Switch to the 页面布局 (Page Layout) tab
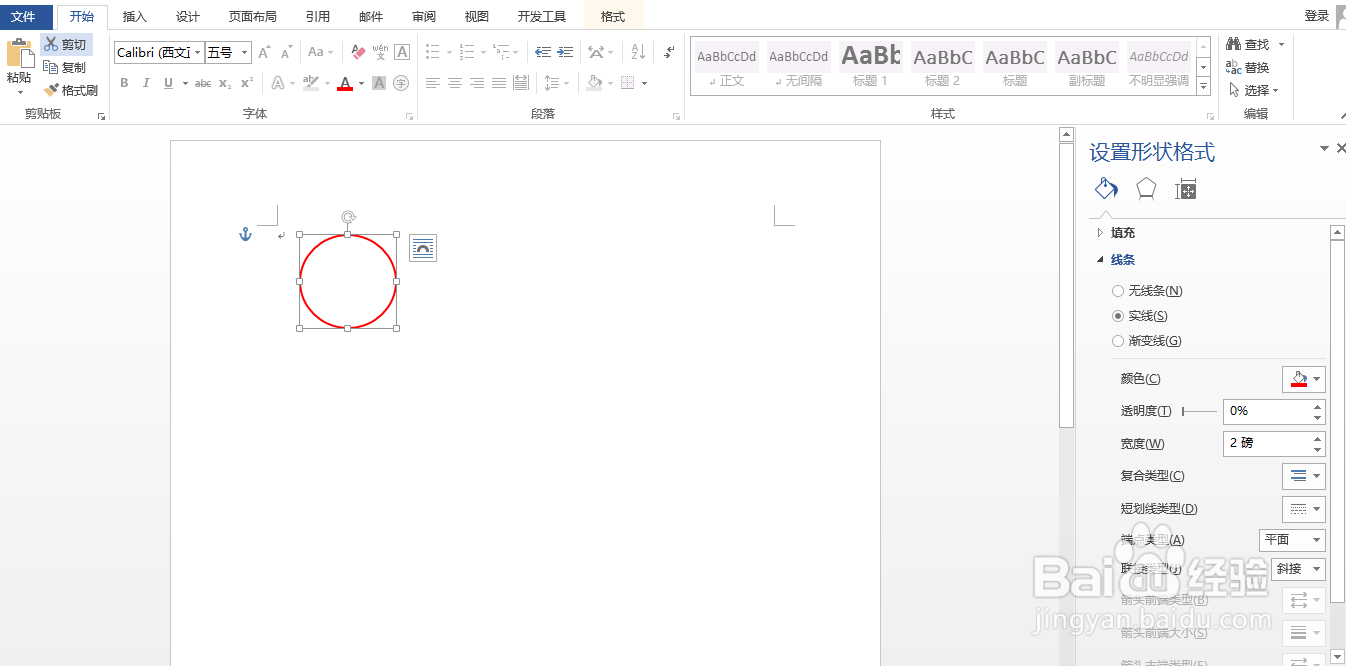The width and height of the screenshot is (1346, 666). click(253, 16)
